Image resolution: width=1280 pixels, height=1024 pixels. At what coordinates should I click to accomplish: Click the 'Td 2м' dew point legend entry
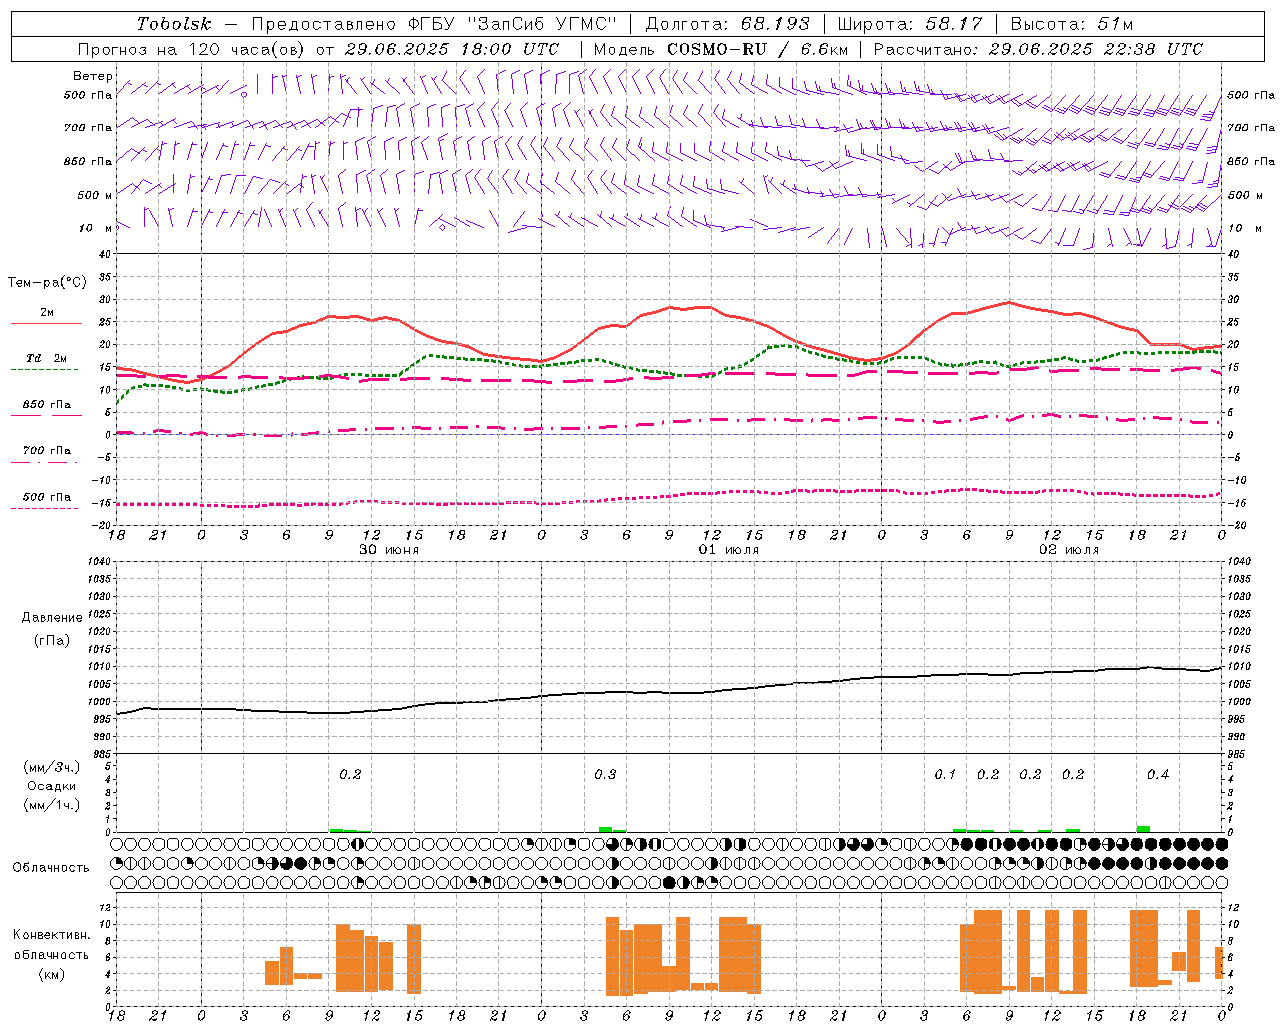pyautogui.click(x=46, y=358)
